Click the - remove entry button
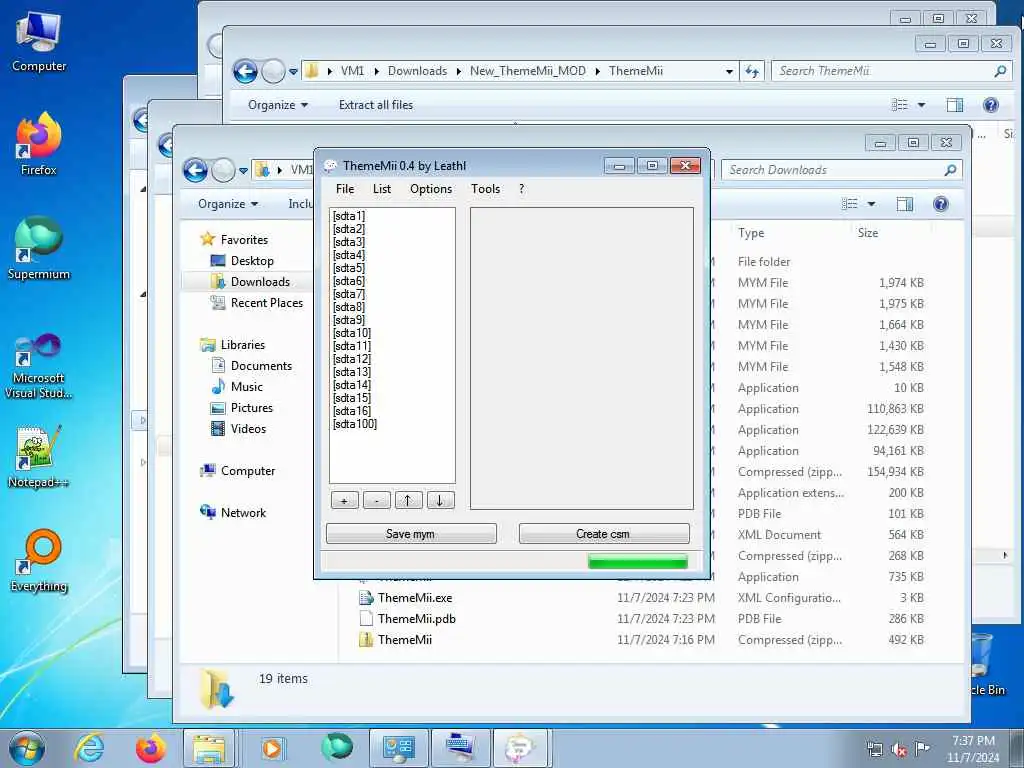Screen dimensions: 1024x768 click(376, 500)
